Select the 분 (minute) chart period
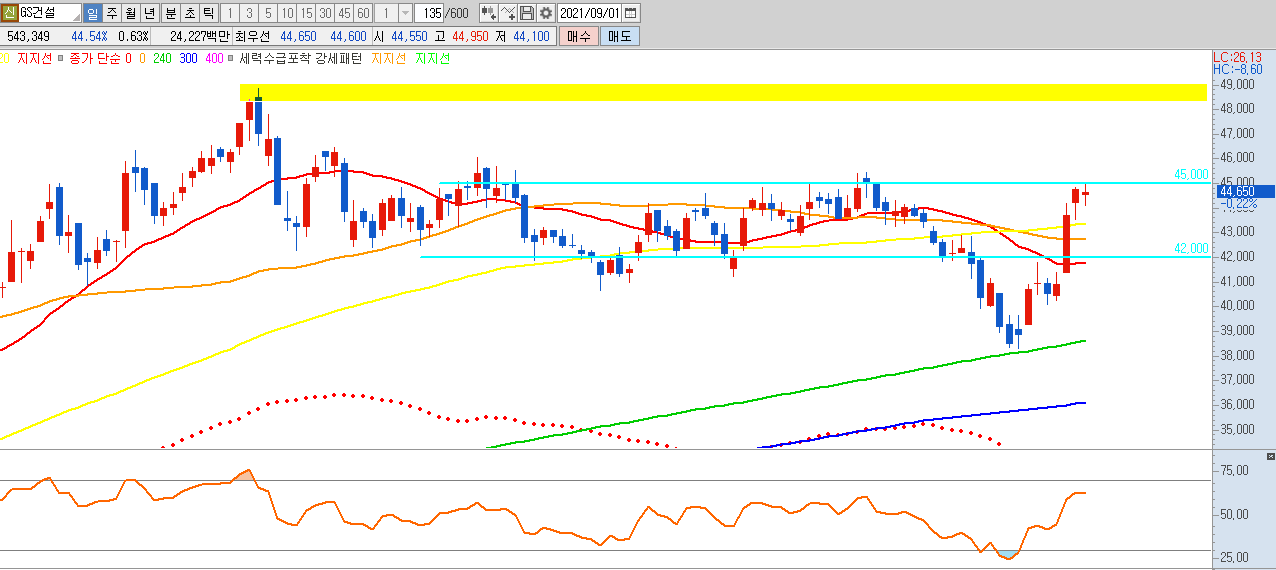This screenshot has width=1276, height=570. click(x=169, y=13)
